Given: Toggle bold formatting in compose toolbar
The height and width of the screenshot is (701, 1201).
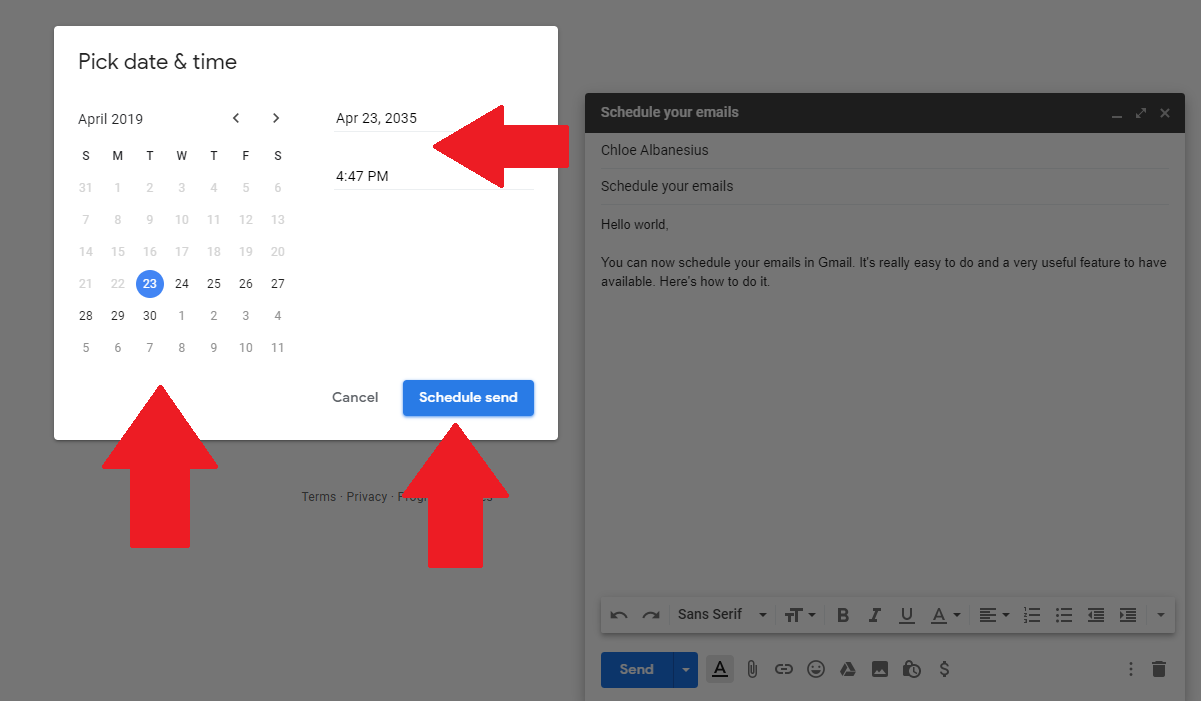Looking at the screenshot, I should [x=843, y=615].
